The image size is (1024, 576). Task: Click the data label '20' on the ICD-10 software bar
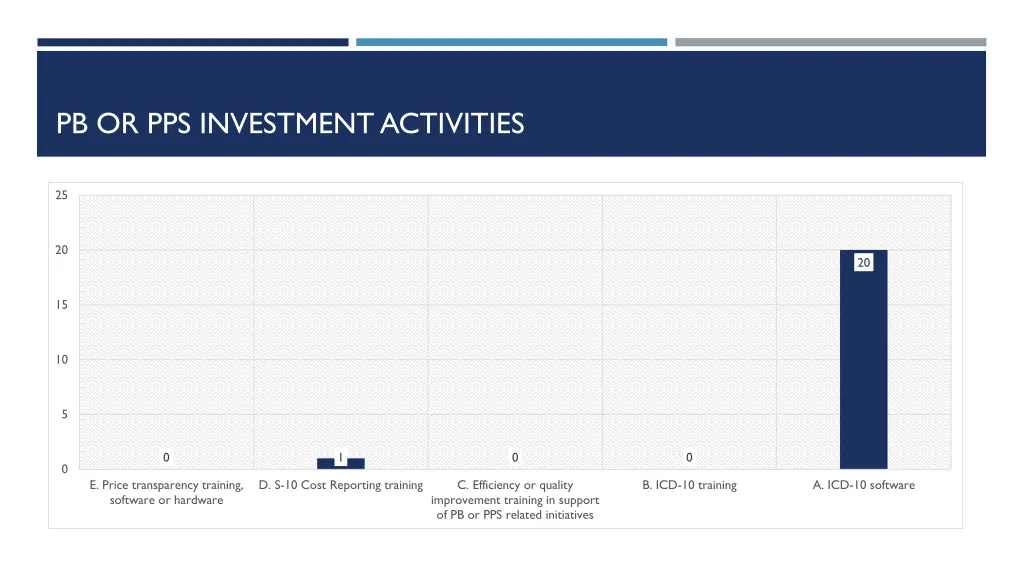point(863,263)
